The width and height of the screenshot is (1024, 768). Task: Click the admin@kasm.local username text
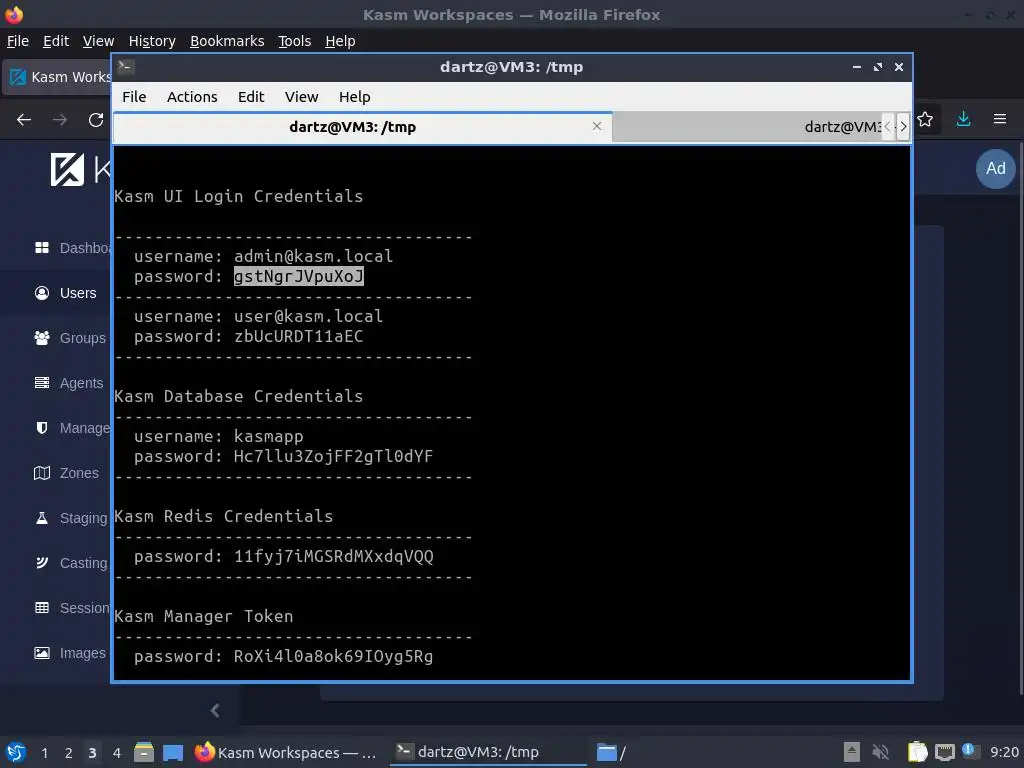(313, 256)
